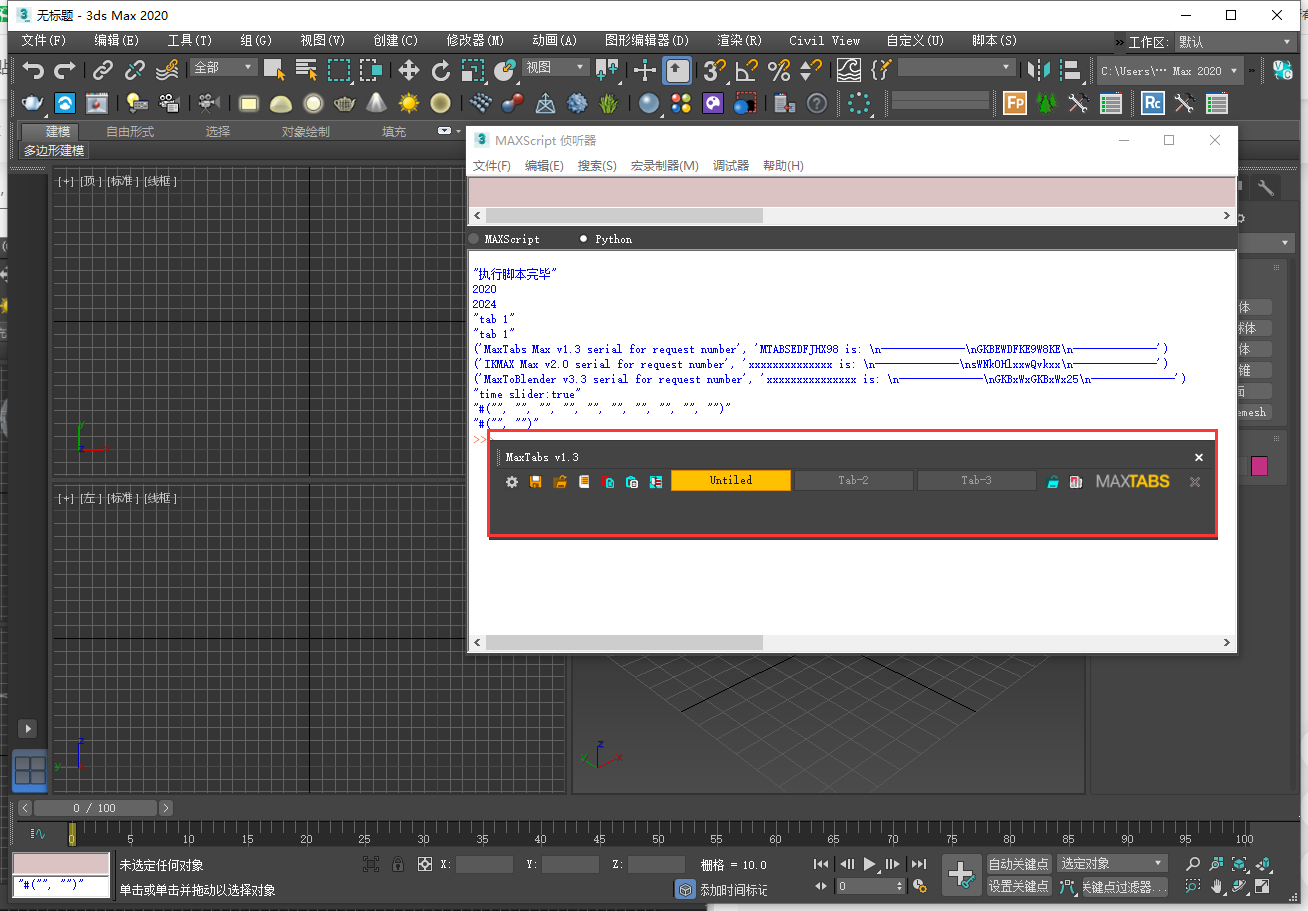Toggle the 3D Snaps button

click(714, 69)
